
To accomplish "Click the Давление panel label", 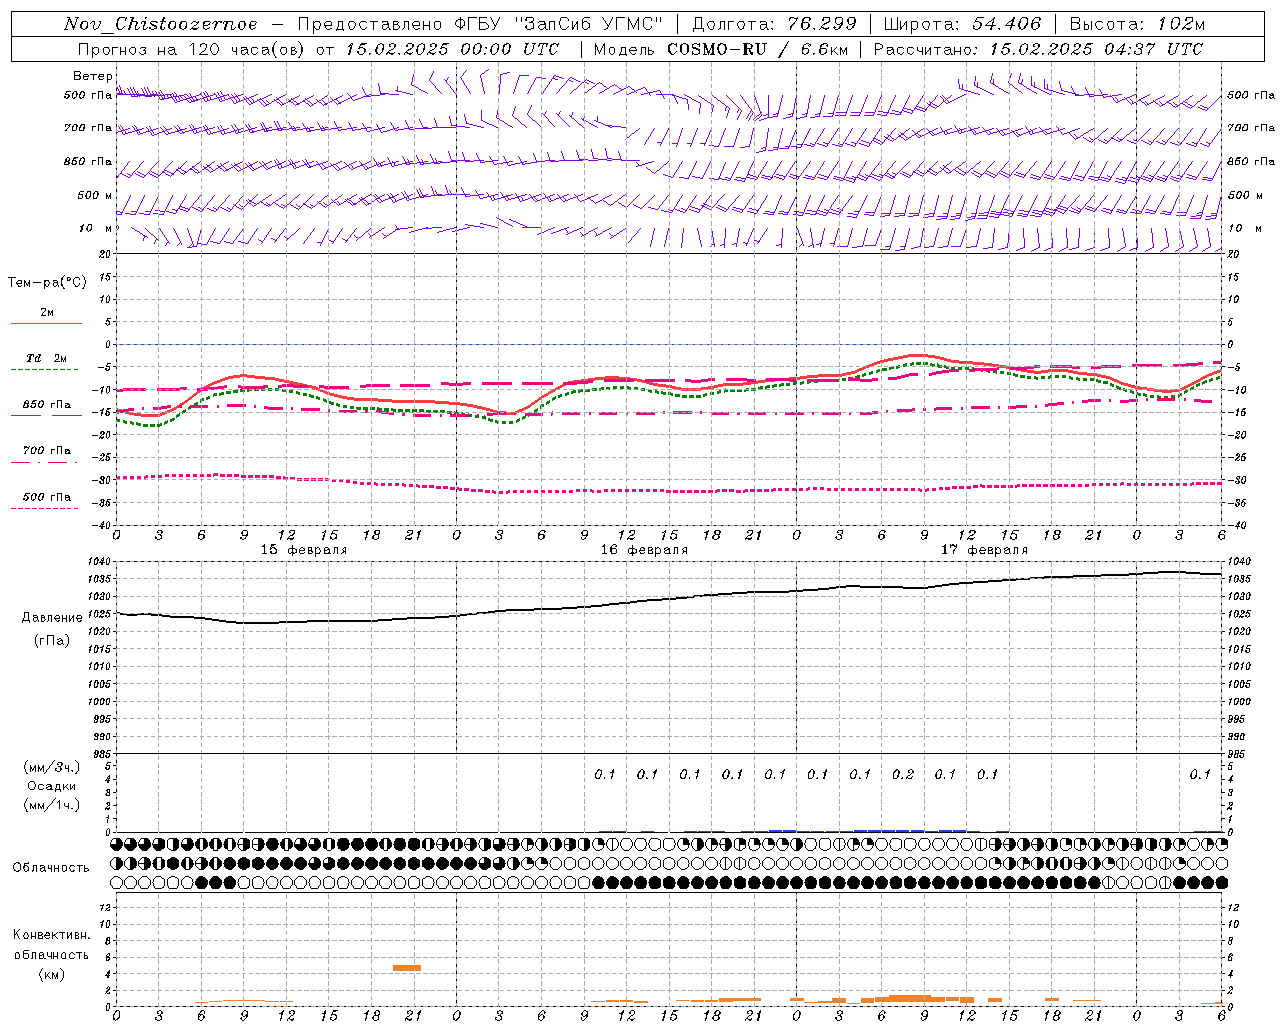I will click(x=51, y=618).
